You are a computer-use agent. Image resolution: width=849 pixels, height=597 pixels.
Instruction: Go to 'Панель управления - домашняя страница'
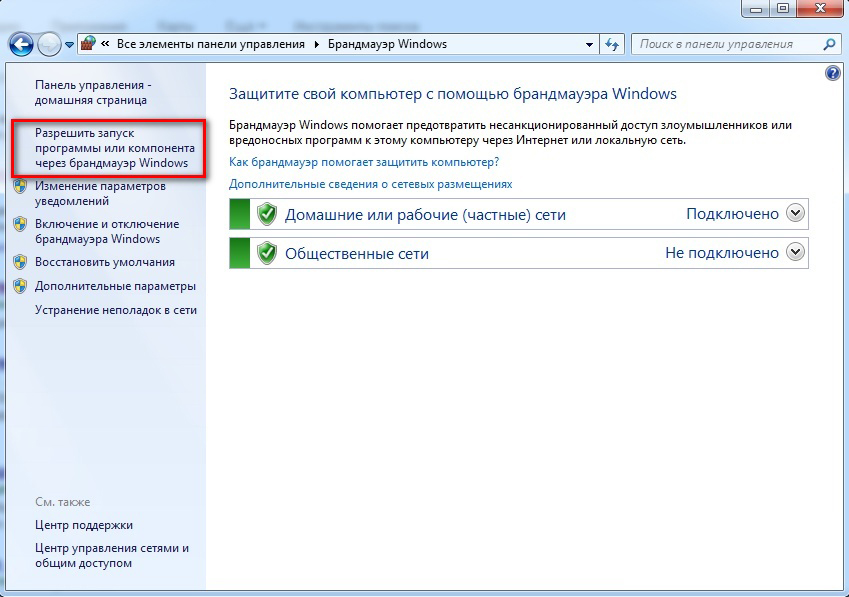coord(93,93)
